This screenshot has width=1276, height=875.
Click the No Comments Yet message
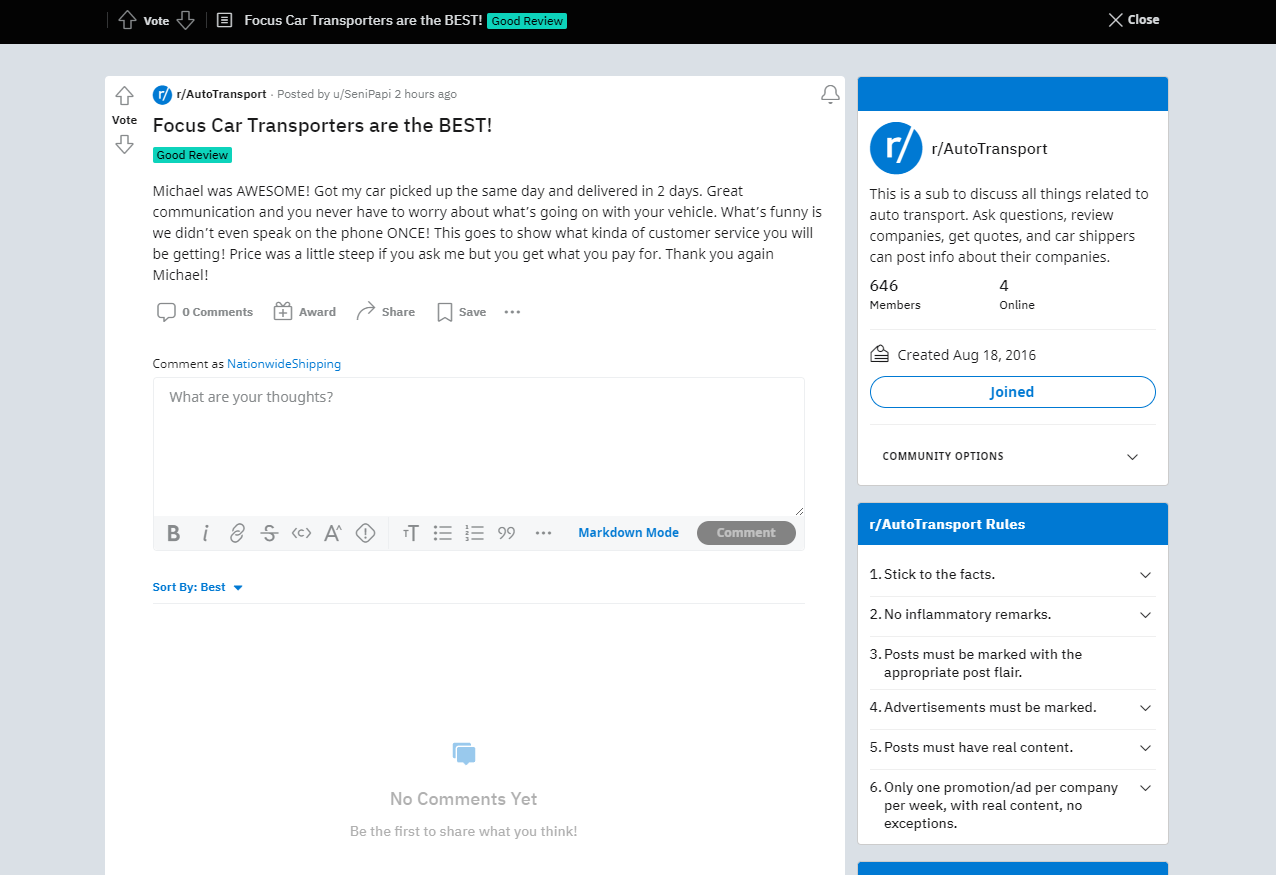[464, 799]
